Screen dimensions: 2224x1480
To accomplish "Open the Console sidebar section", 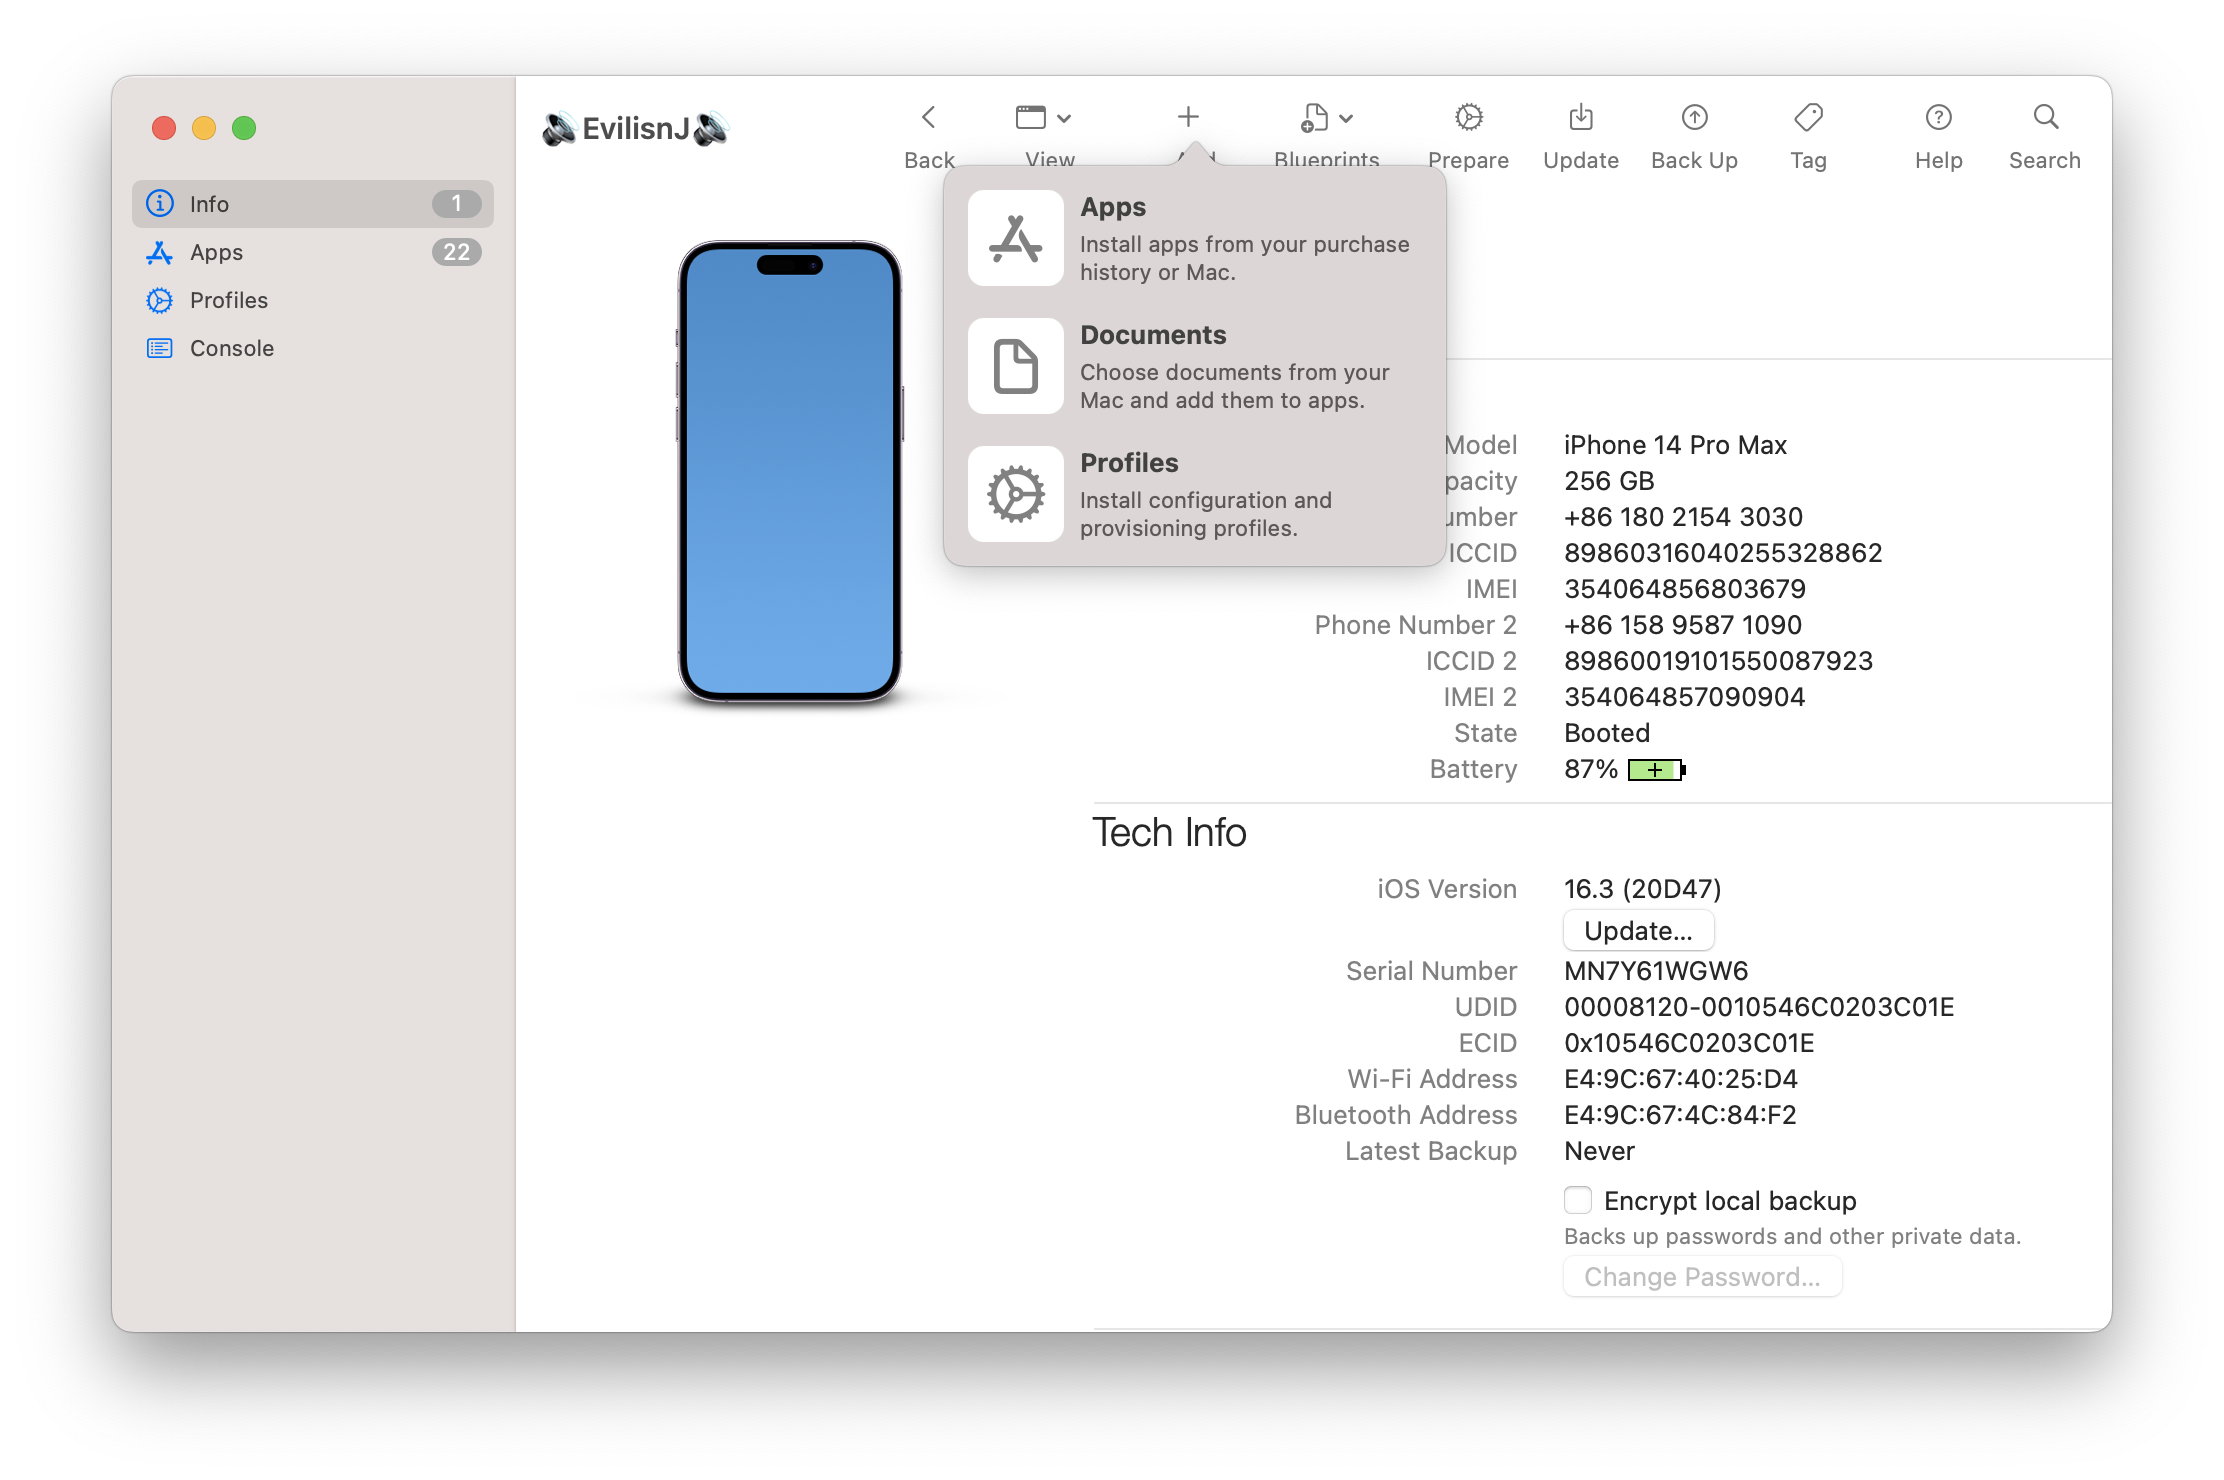I will point(232,348).
